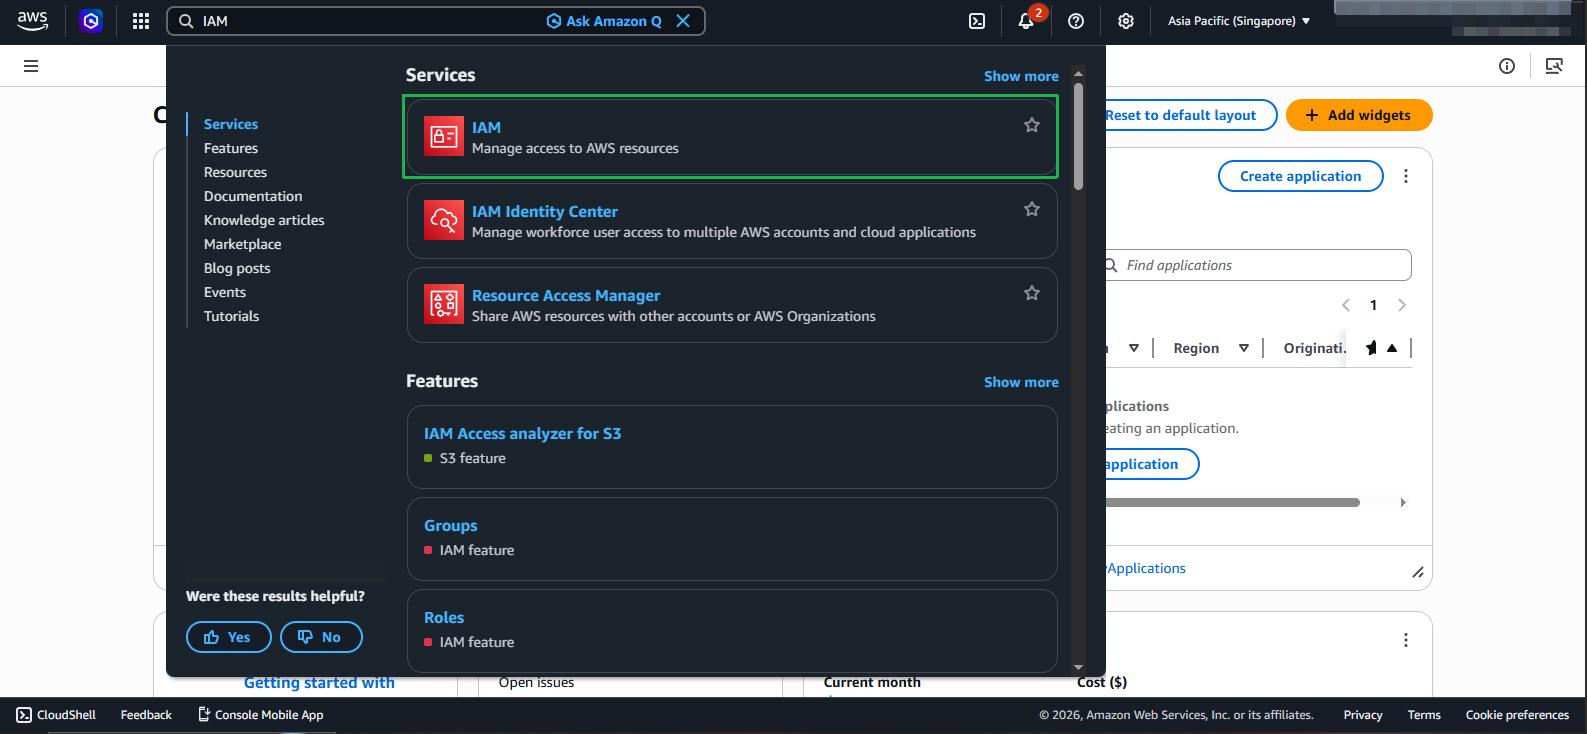Click Create application button

point(1300,176)
